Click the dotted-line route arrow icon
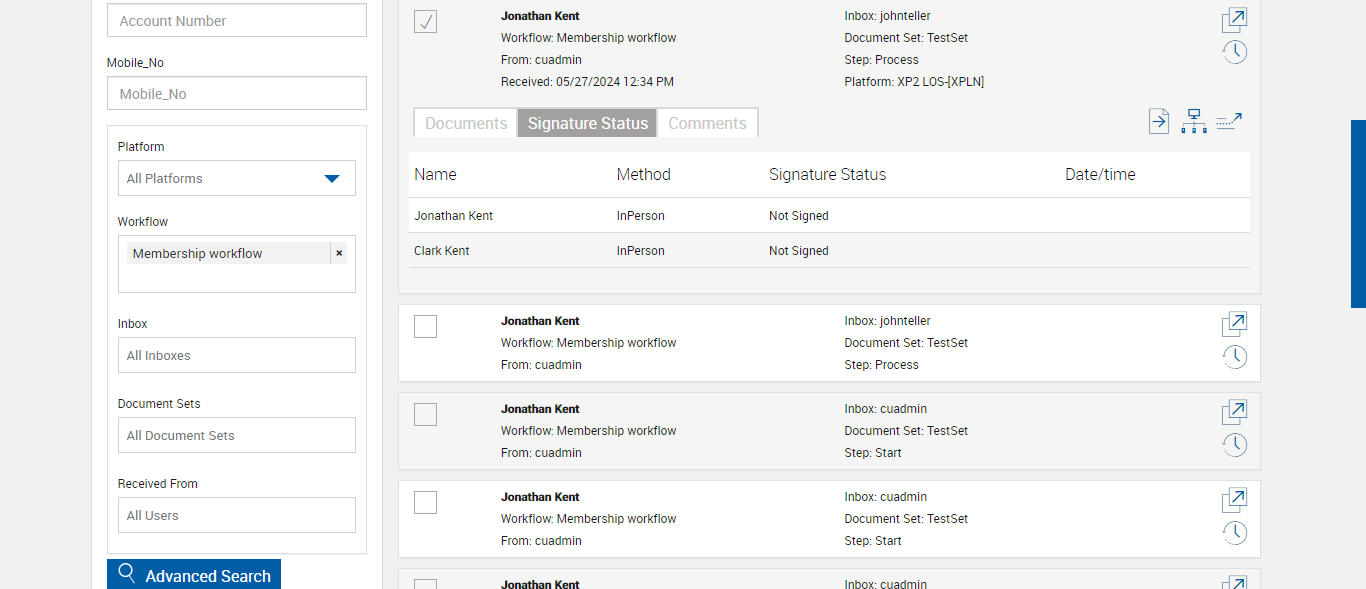This screenshot has width=1366, height=589. click(1229, 122)
